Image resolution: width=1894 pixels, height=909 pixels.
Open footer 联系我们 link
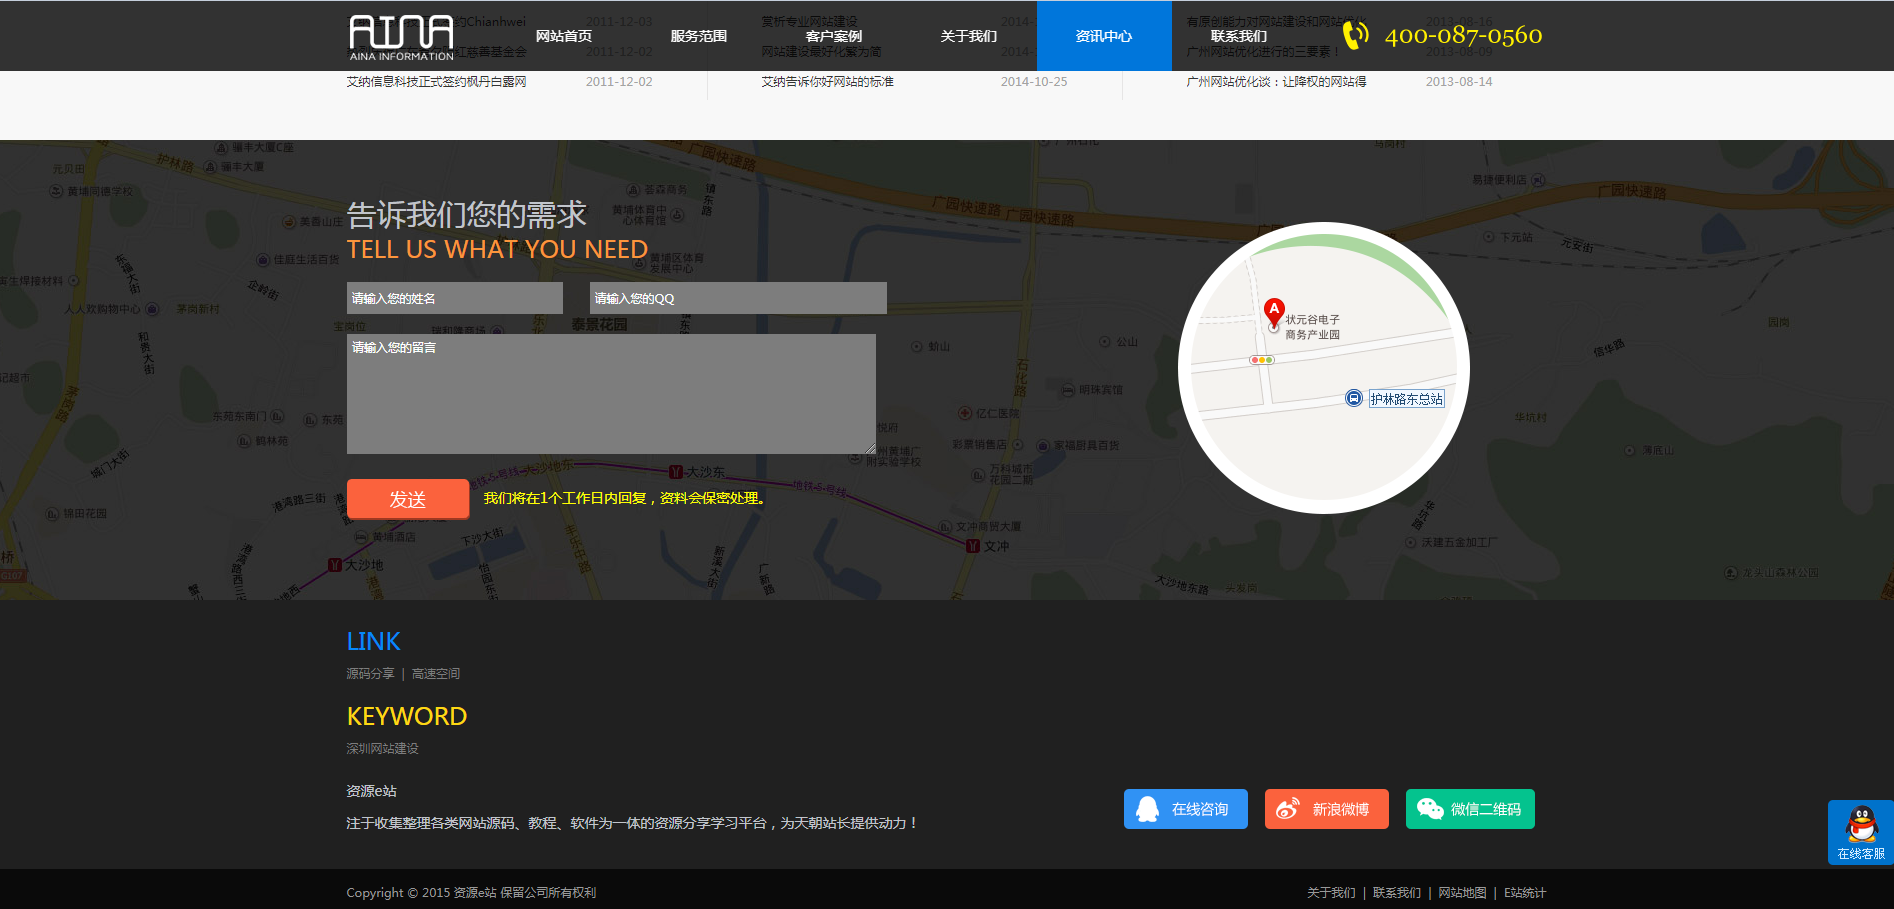(1397, 893)
